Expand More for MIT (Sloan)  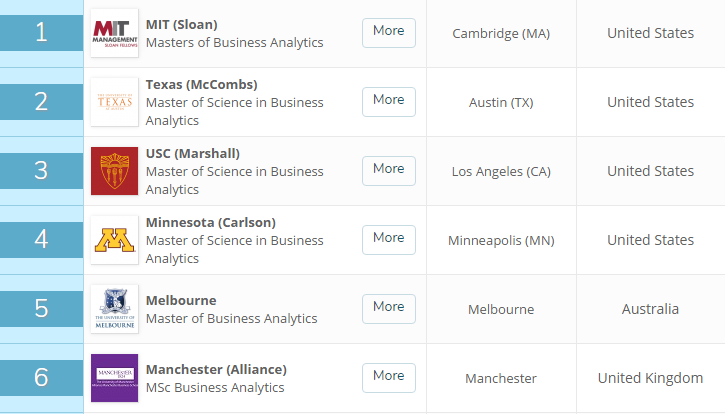(388, 32)
